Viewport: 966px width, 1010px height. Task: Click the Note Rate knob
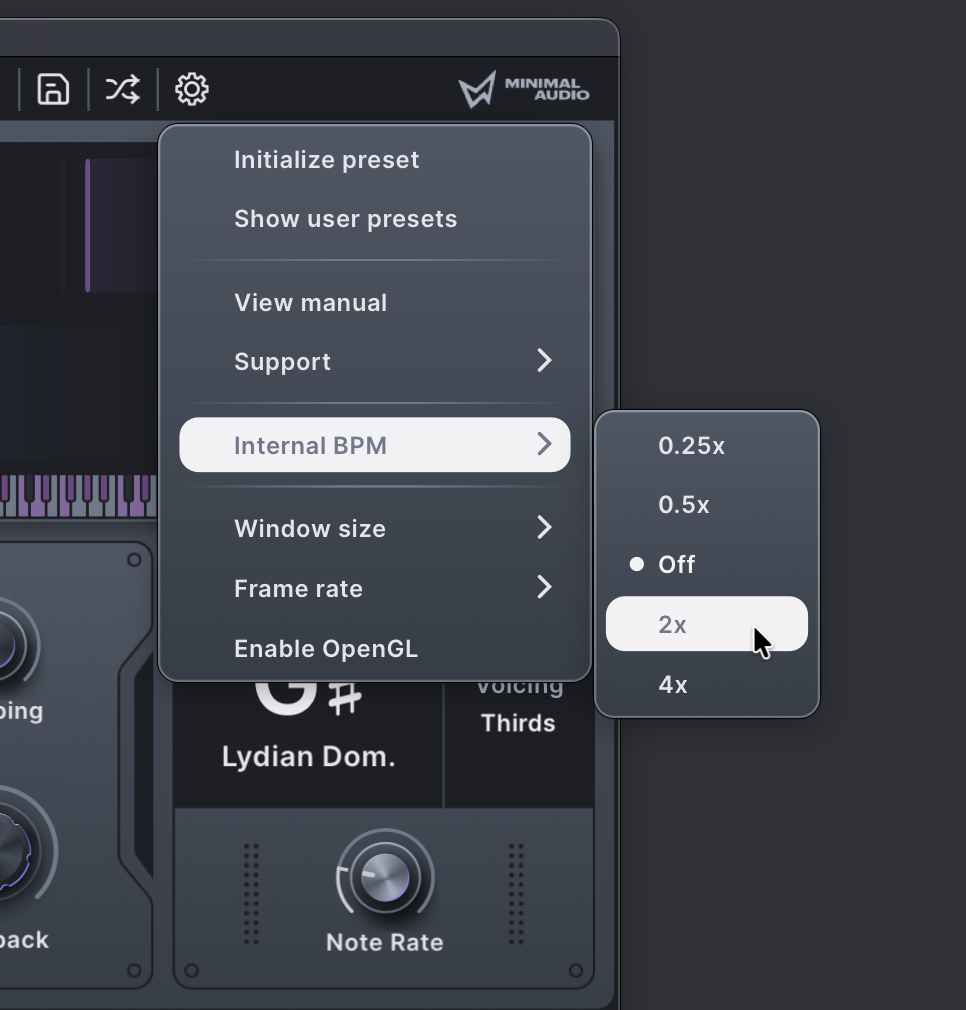click(x=385, y=876)
